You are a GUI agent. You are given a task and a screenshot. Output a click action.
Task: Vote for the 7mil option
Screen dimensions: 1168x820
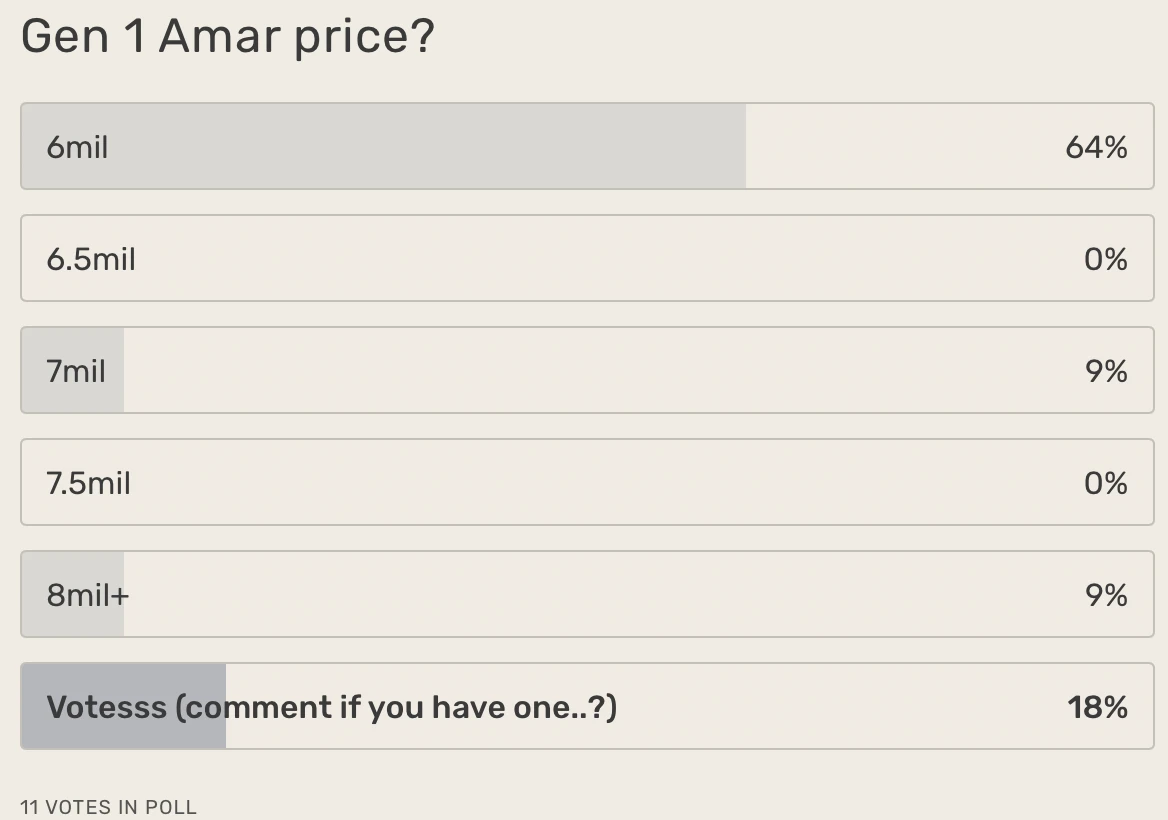[584, 370]
